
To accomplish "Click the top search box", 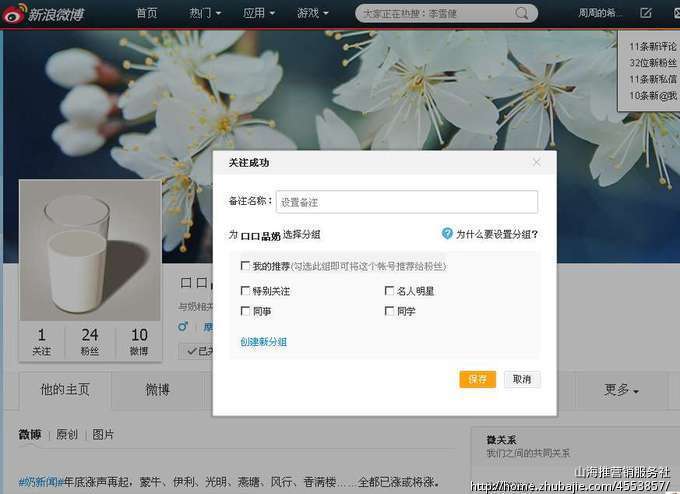I will pyautogui.click(x=447, y=13).
